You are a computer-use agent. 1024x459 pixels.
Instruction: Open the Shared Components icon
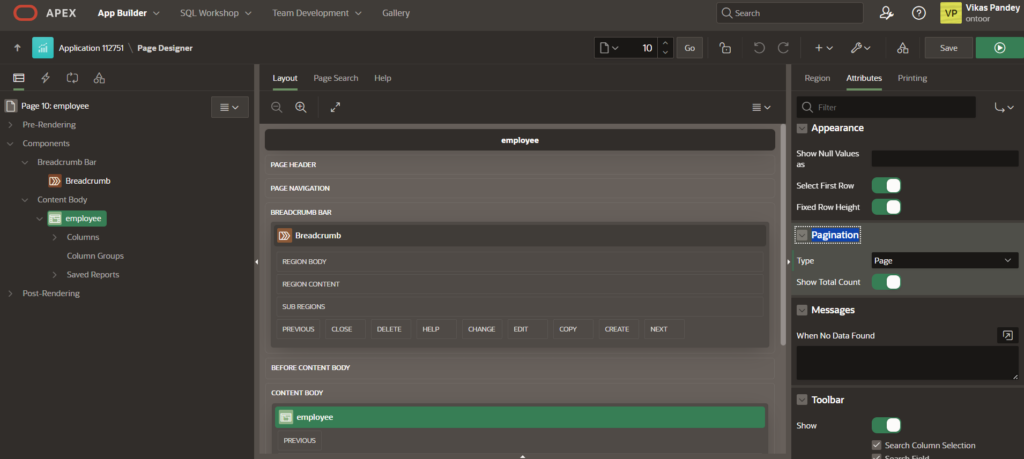pyautogui.click(x=903, y=47)
